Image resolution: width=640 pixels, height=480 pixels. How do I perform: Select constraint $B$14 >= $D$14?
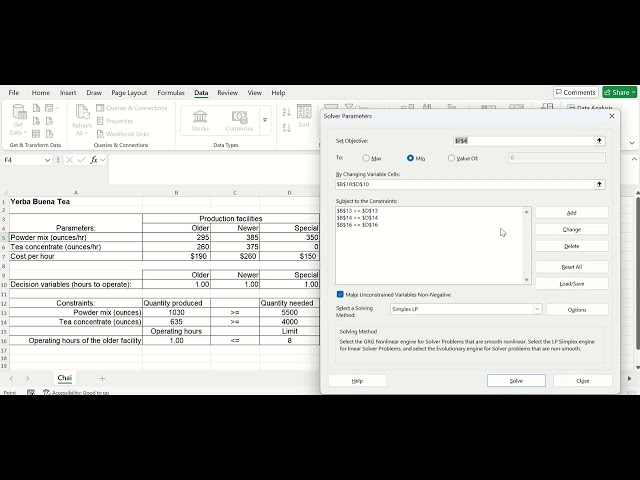pos(357,218)
